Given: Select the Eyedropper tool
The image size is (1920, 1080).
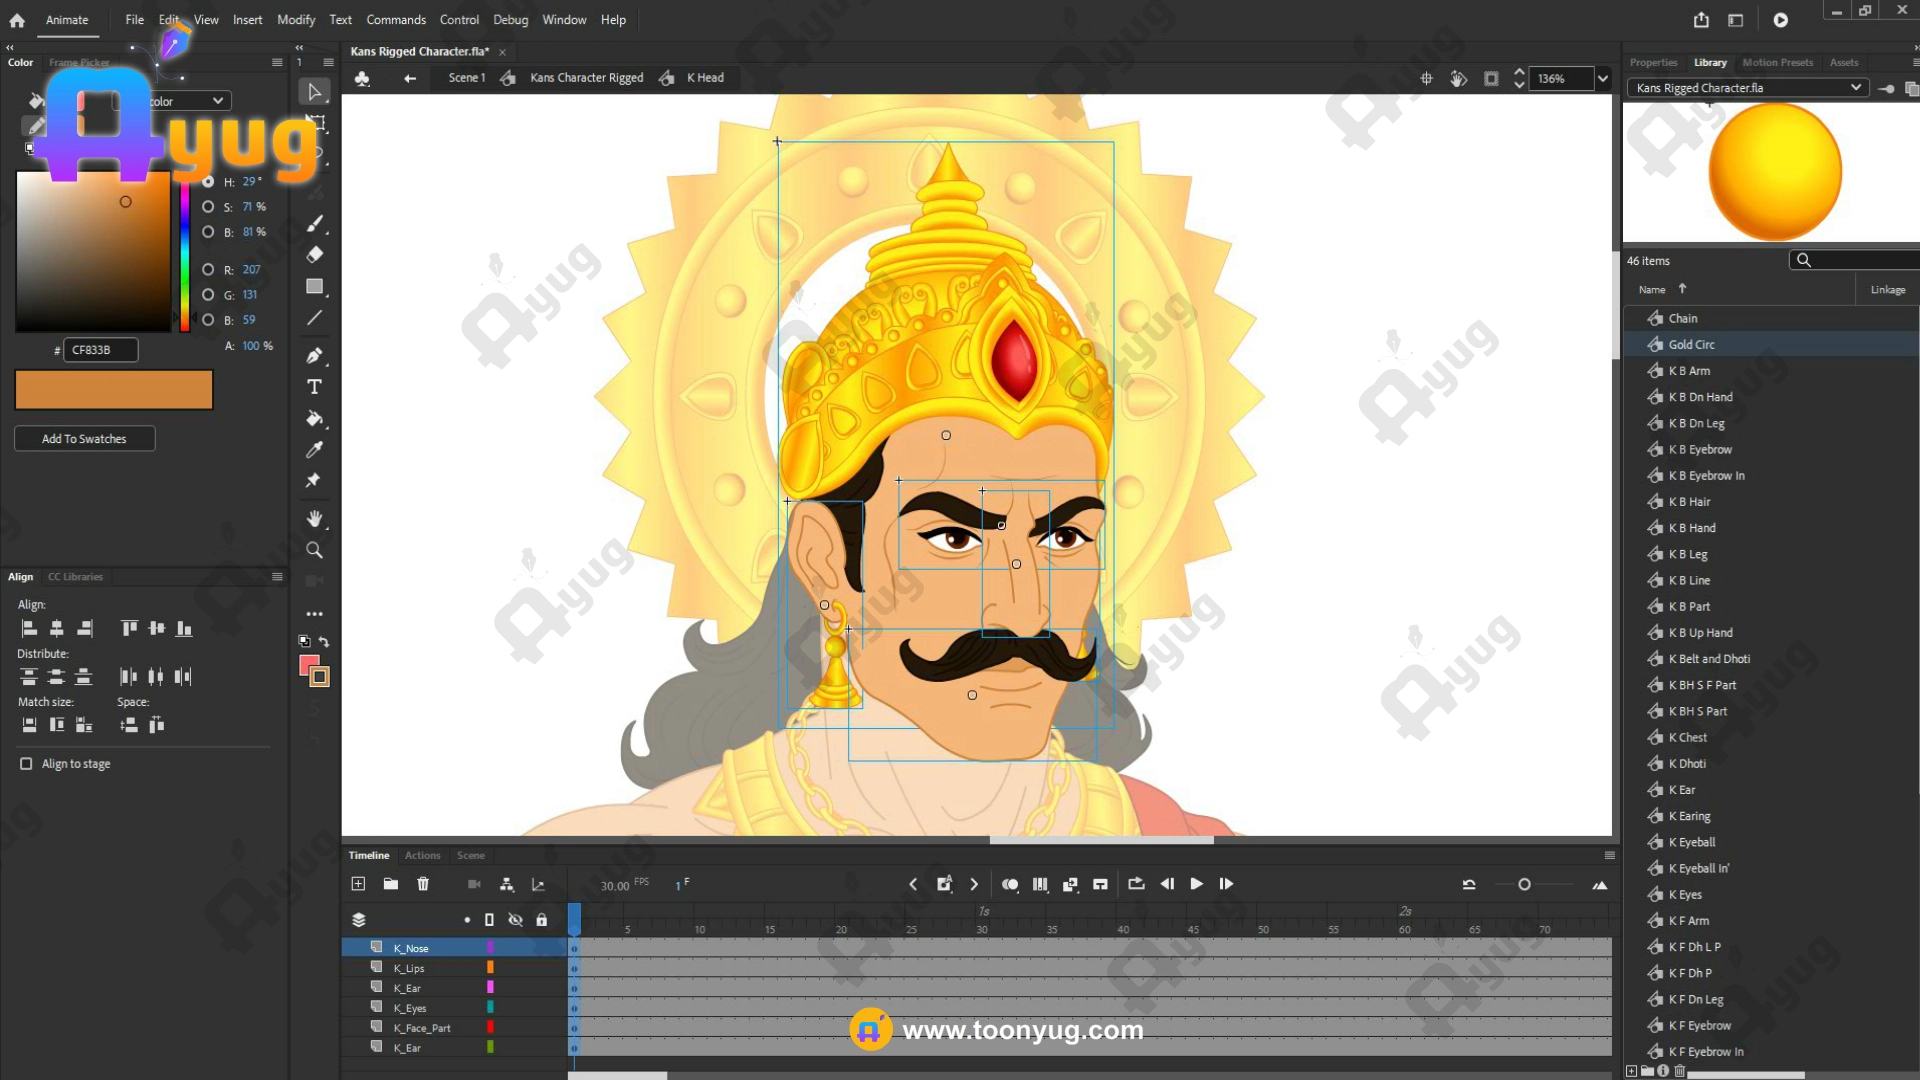Looking at the screenshot, I should pyautogui.click(x=314, y=450).
